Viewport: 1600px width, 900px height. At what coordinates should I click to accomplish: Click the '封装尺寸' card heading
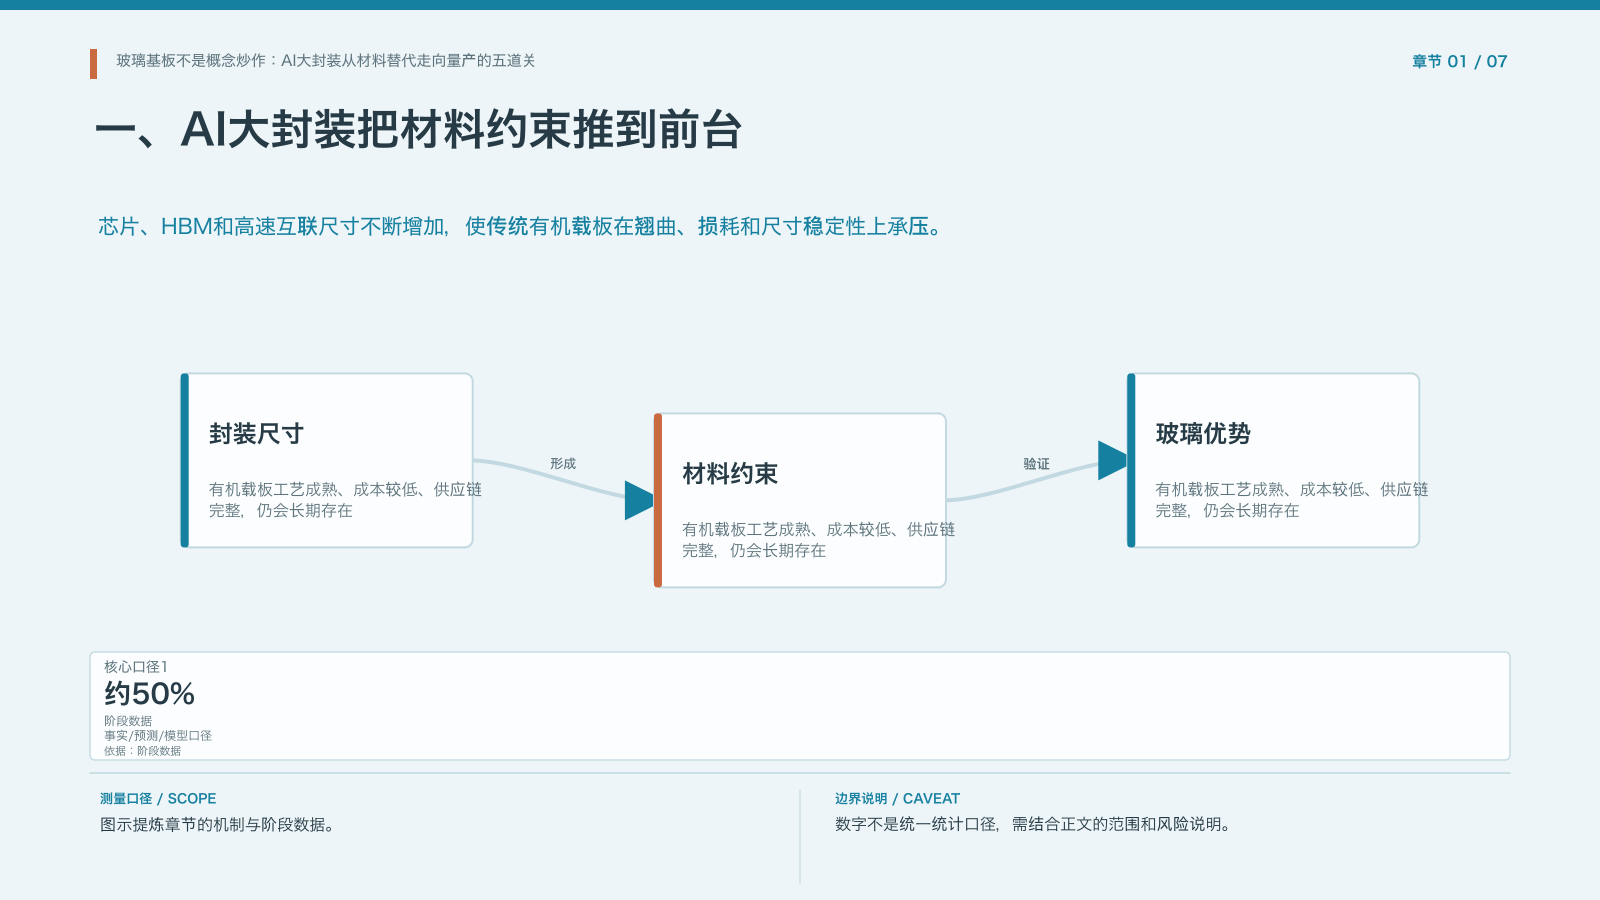256,434
